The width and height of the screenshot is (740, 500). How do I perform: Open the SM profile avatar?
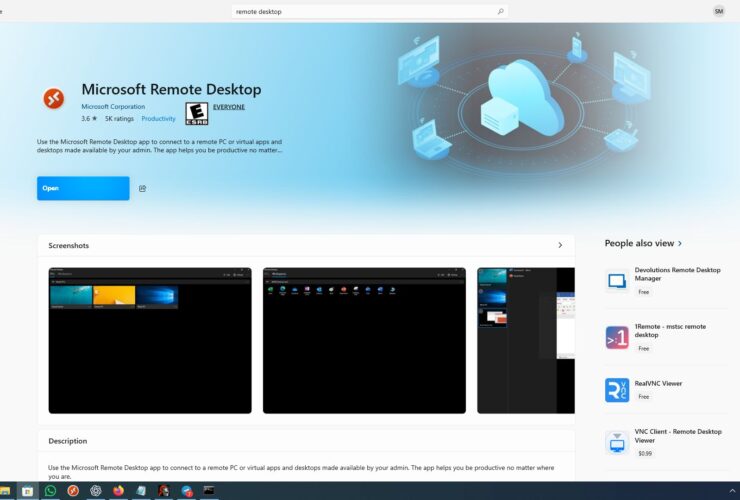(x=719, y=11)
